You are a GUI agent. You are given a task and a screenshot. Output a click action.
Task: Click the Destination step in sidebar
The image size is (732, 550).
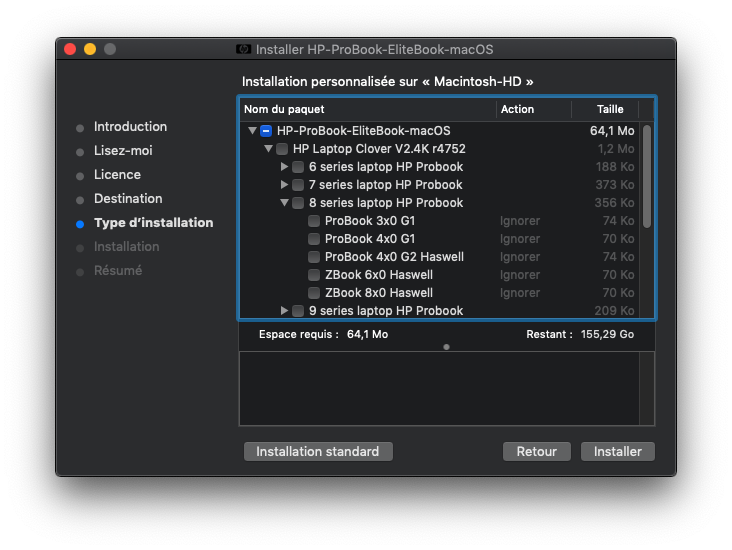128,198
